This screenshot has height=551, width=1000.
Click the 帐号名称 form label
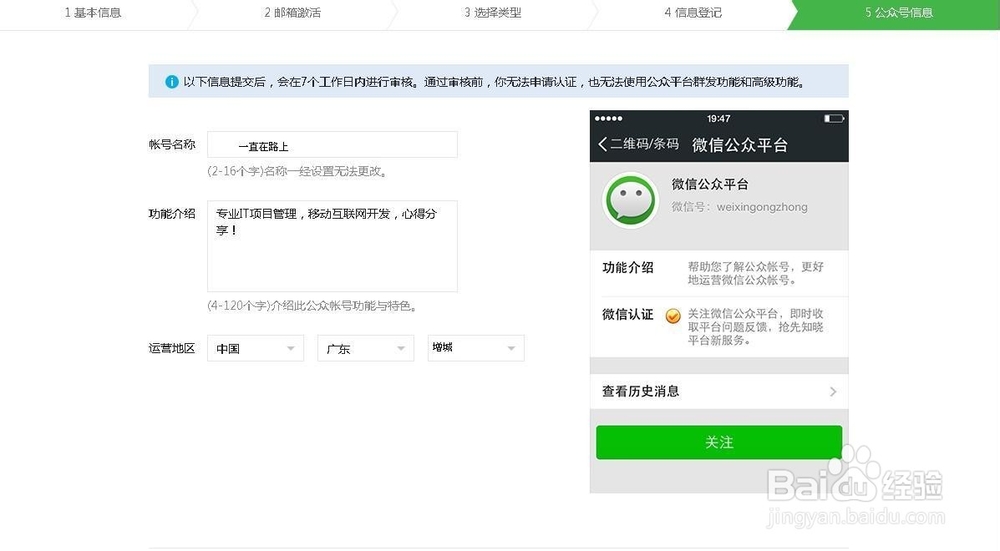172,145
